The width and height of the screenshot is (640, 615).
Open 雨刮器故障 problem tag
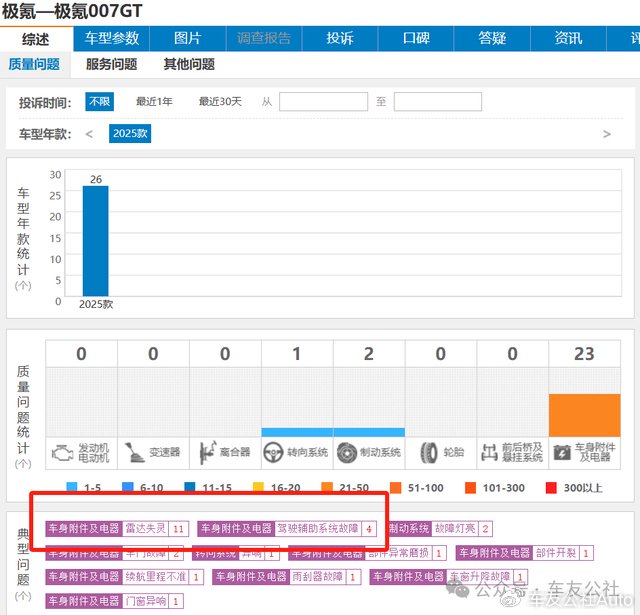[x=287, y=577]
